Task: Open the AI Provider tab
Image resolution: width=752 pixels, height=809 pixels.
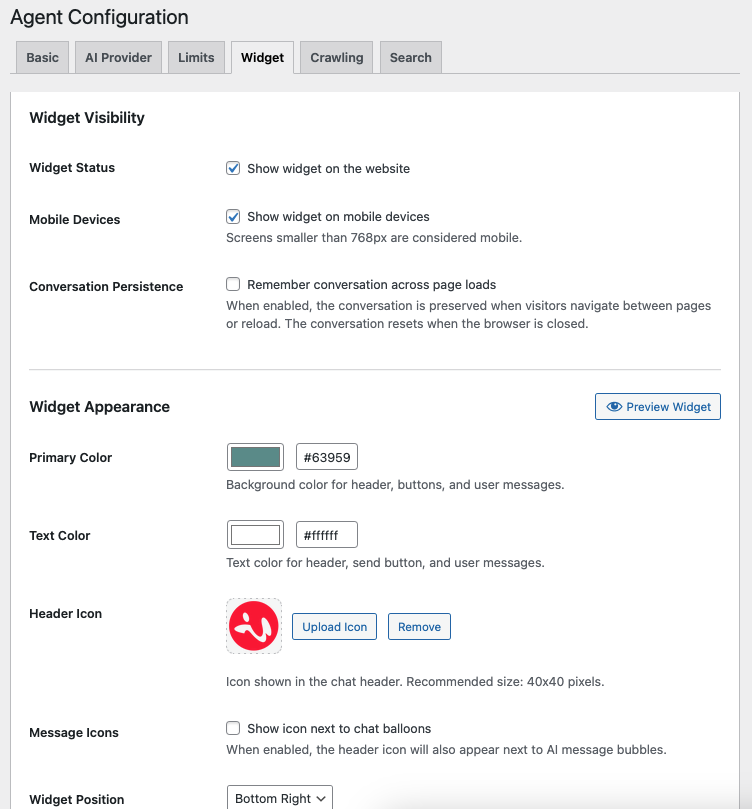Action: pyautogui.click(x=118, y=57)
